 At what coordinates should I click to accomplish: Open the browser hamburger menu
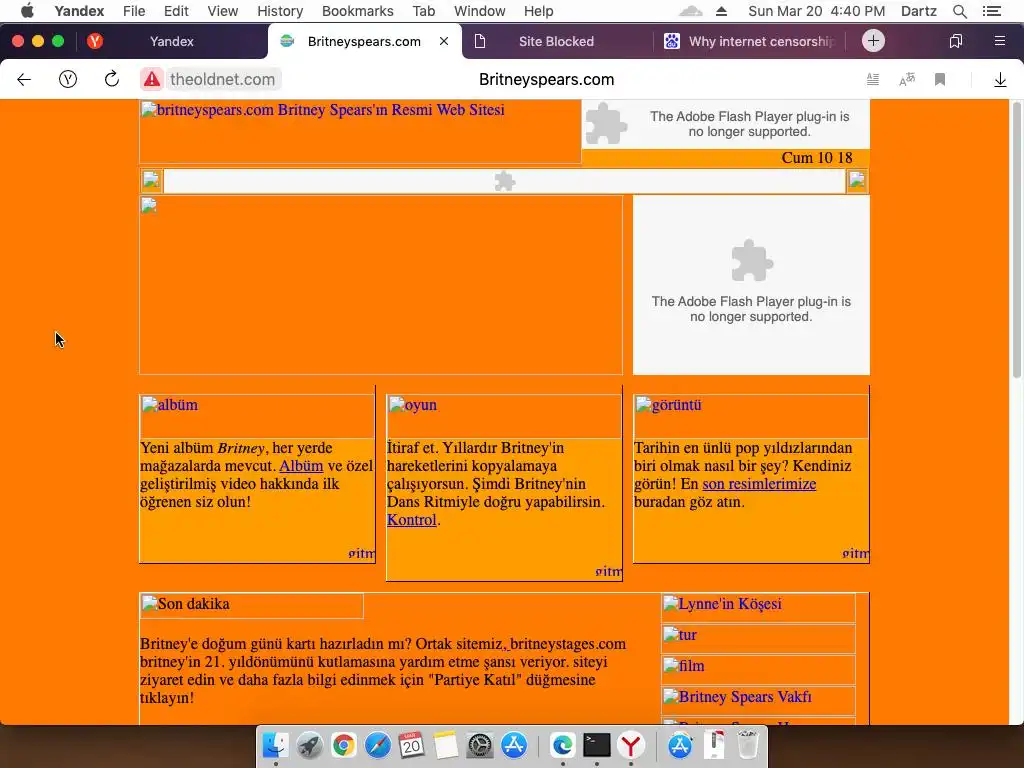click(x=999, y=41)
